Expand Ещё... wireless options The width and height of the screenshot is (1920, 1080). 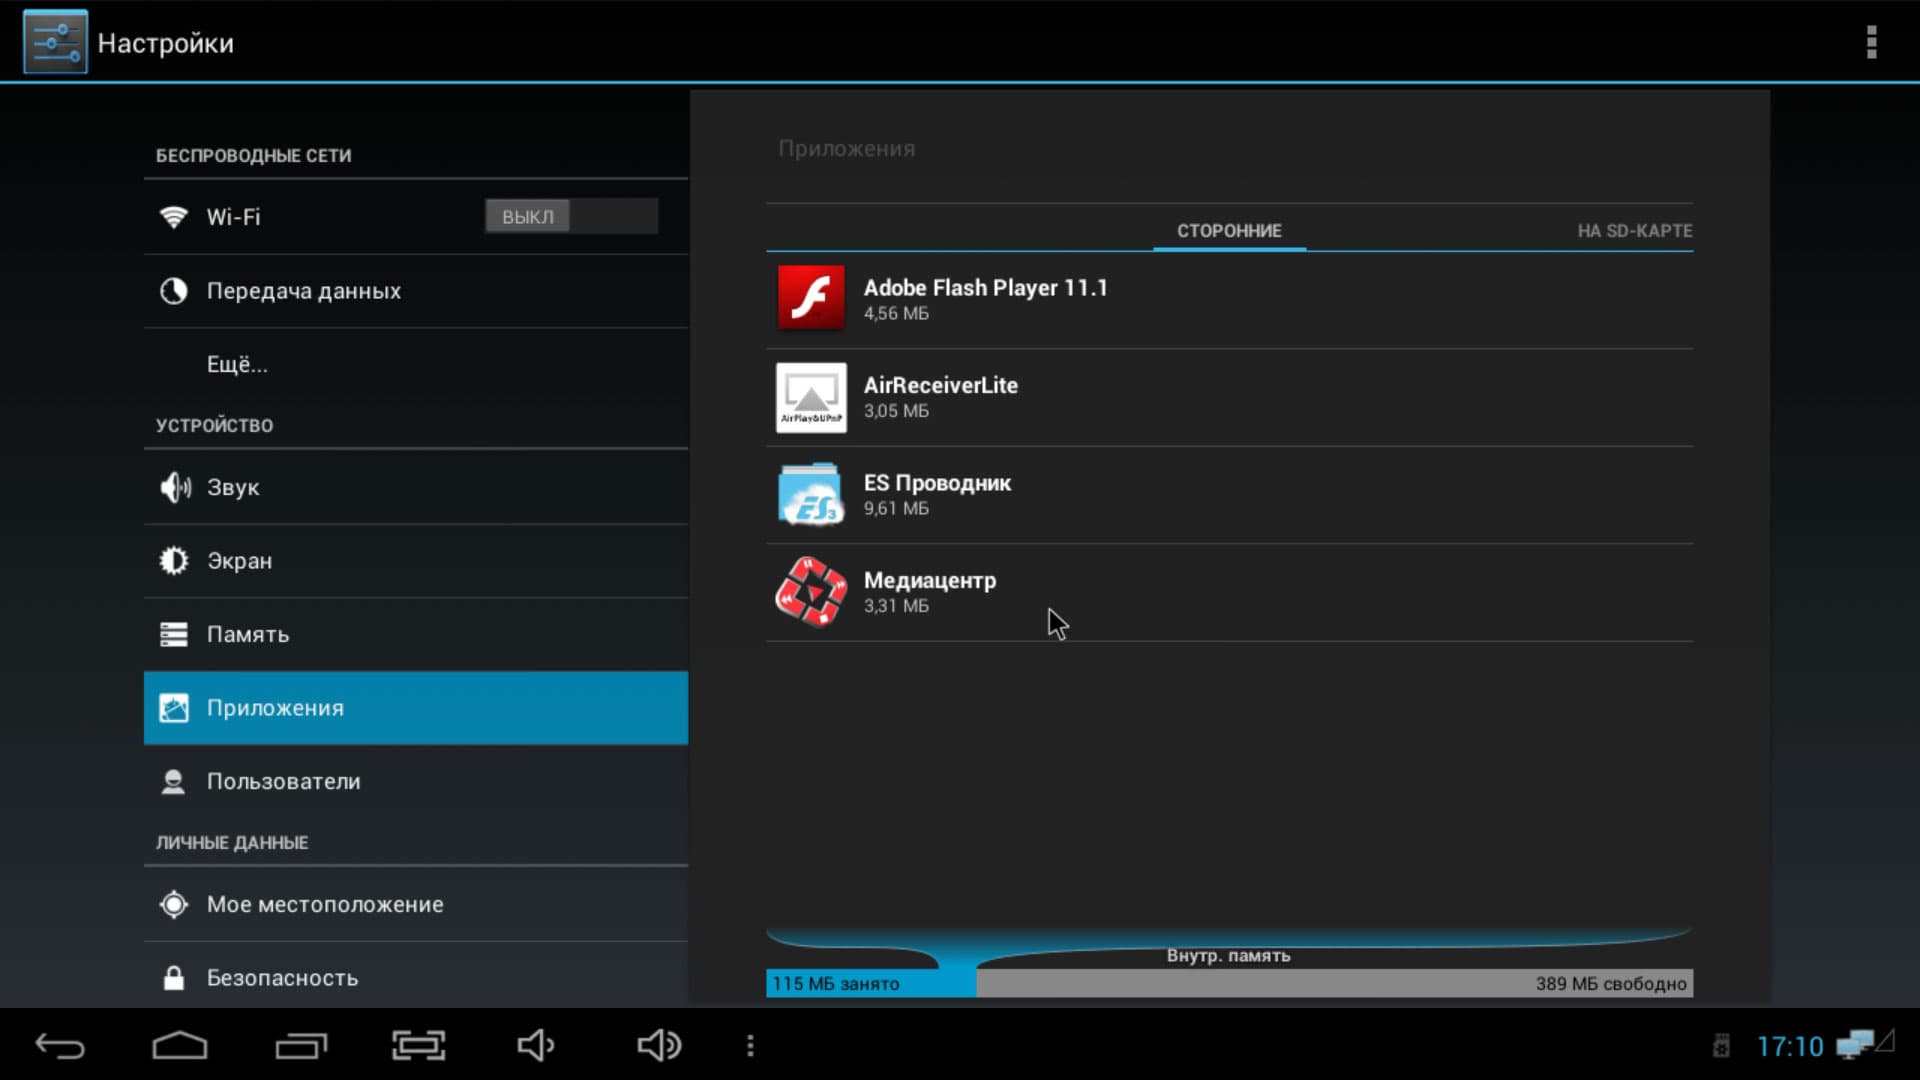tap(237, 365)
